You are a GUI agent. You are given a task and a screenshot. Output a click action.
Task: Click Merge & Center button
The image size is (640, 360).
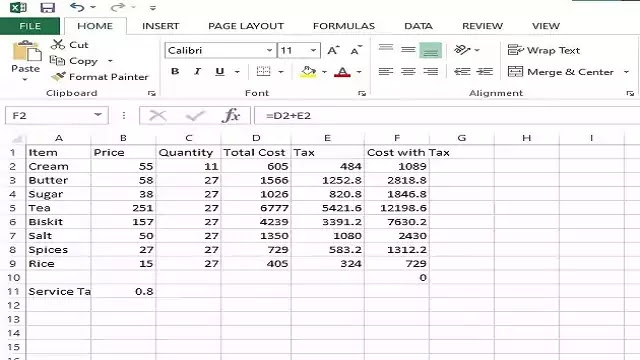(561, 72)
